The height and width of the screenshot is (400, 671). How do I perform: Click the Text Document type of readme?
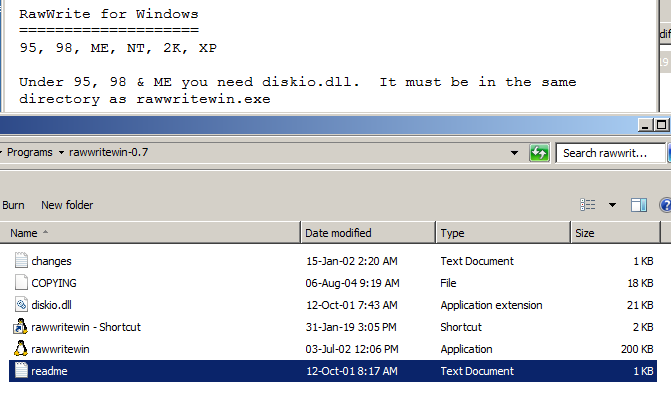[x=477, y=371]
